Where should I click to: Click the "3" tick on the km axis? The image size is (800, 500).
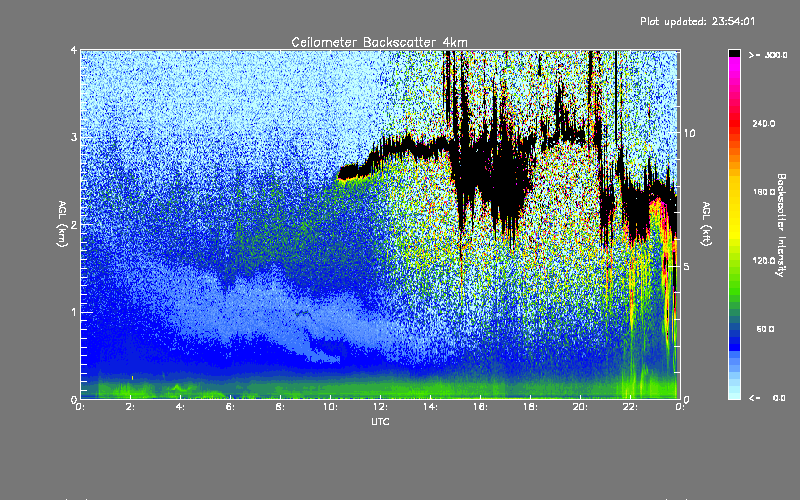coord(74,137)
